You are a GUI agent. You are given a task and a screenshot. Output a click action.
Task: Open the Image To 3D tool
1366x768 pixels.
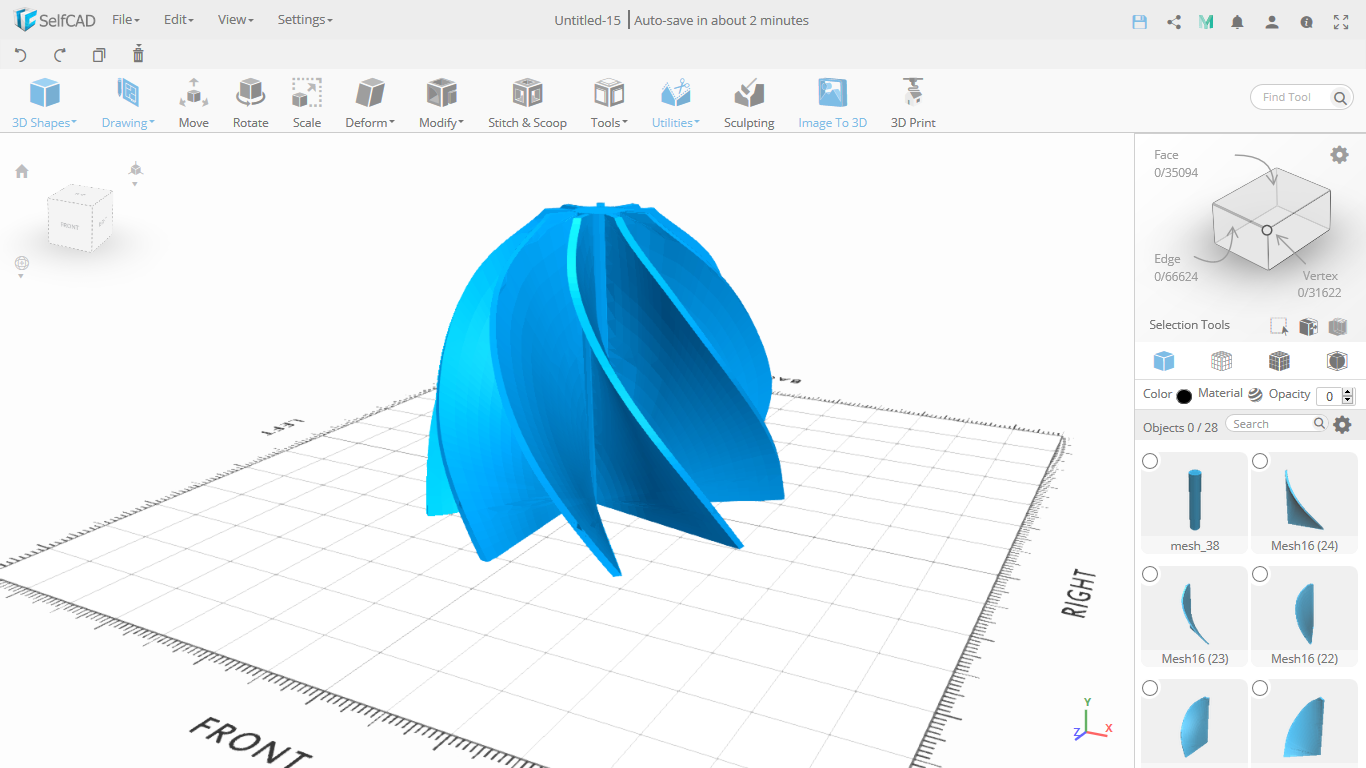point(832,104)
